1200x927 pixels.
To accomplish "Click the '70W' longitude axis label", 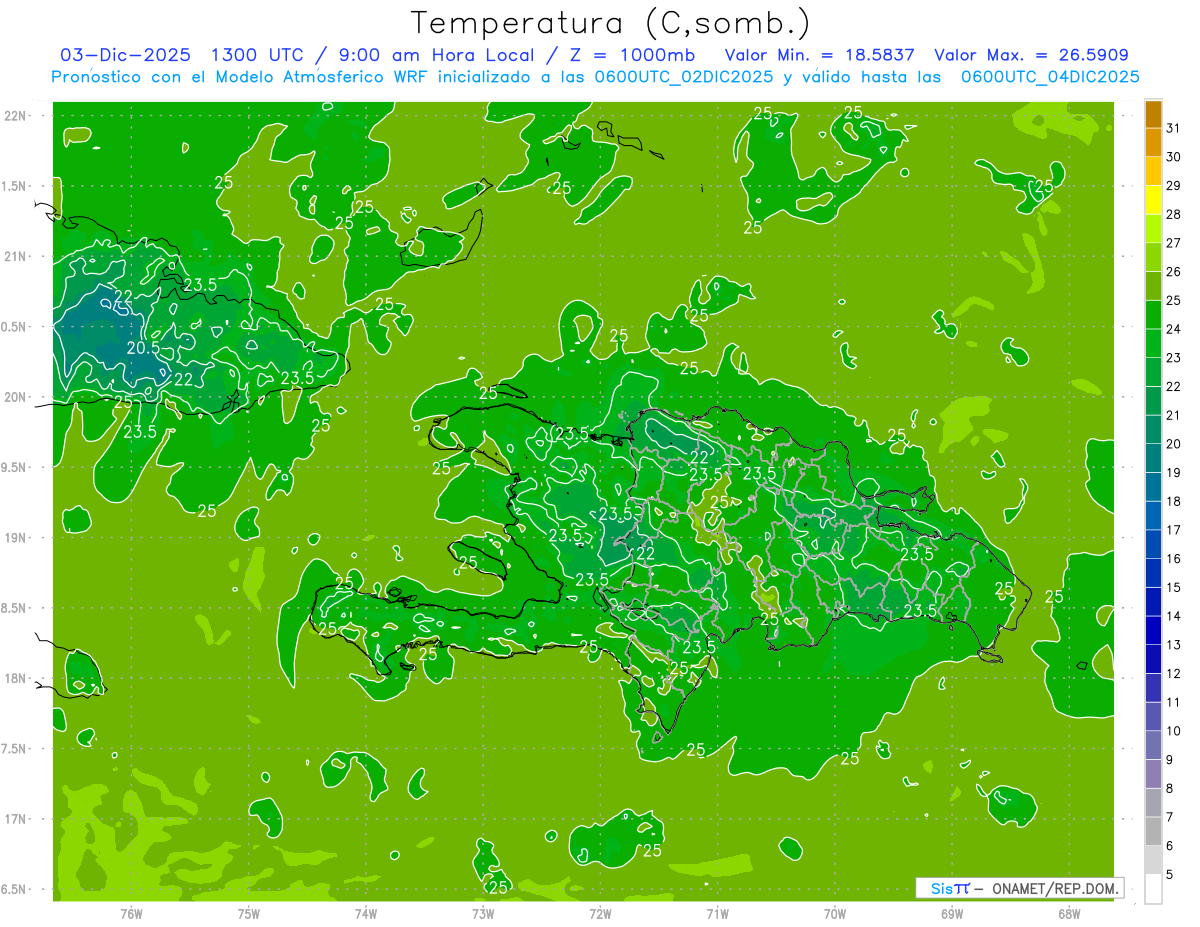I will click(835, 913).
